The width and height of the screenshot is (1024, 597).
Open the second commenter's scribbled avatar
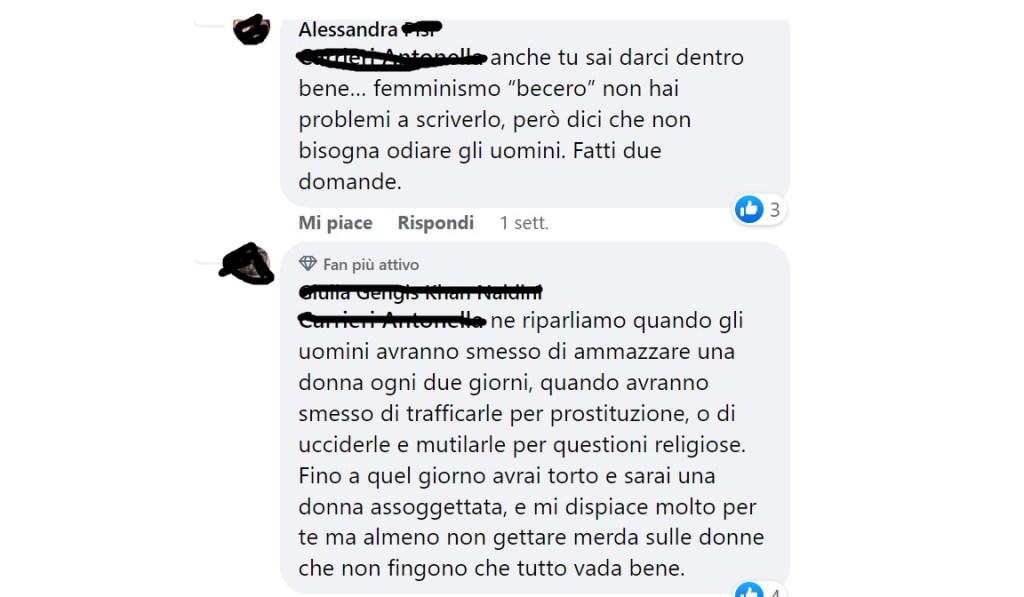247,264
